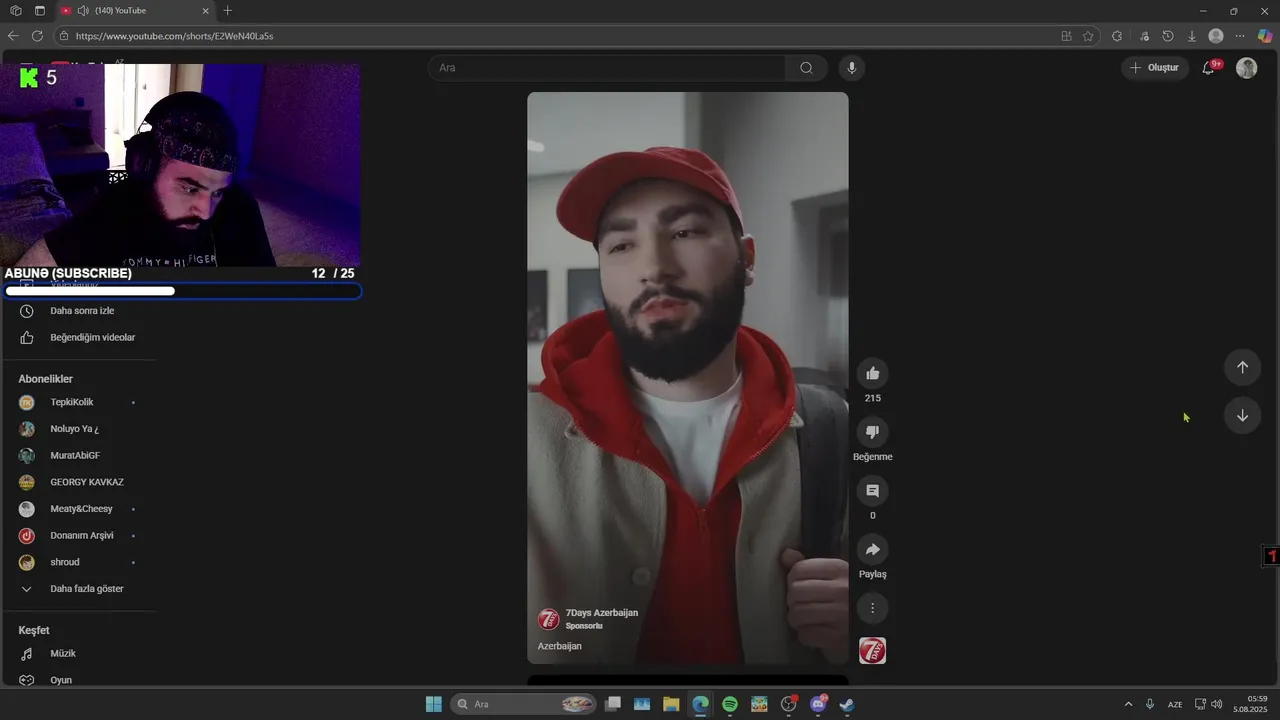The image size is (1280, 720).
Task: Open YouTube account avatar menu
Action: [x=1246, y=68]
